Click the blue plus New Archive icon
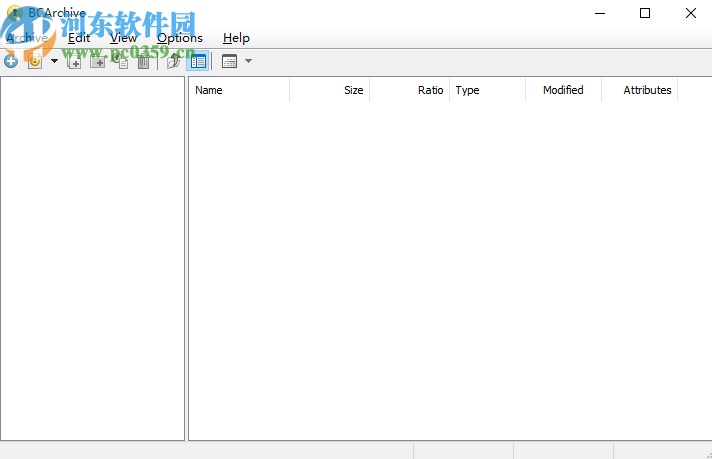Image resolution: width=712 pixels, height=459 pixels. (11, 61)
